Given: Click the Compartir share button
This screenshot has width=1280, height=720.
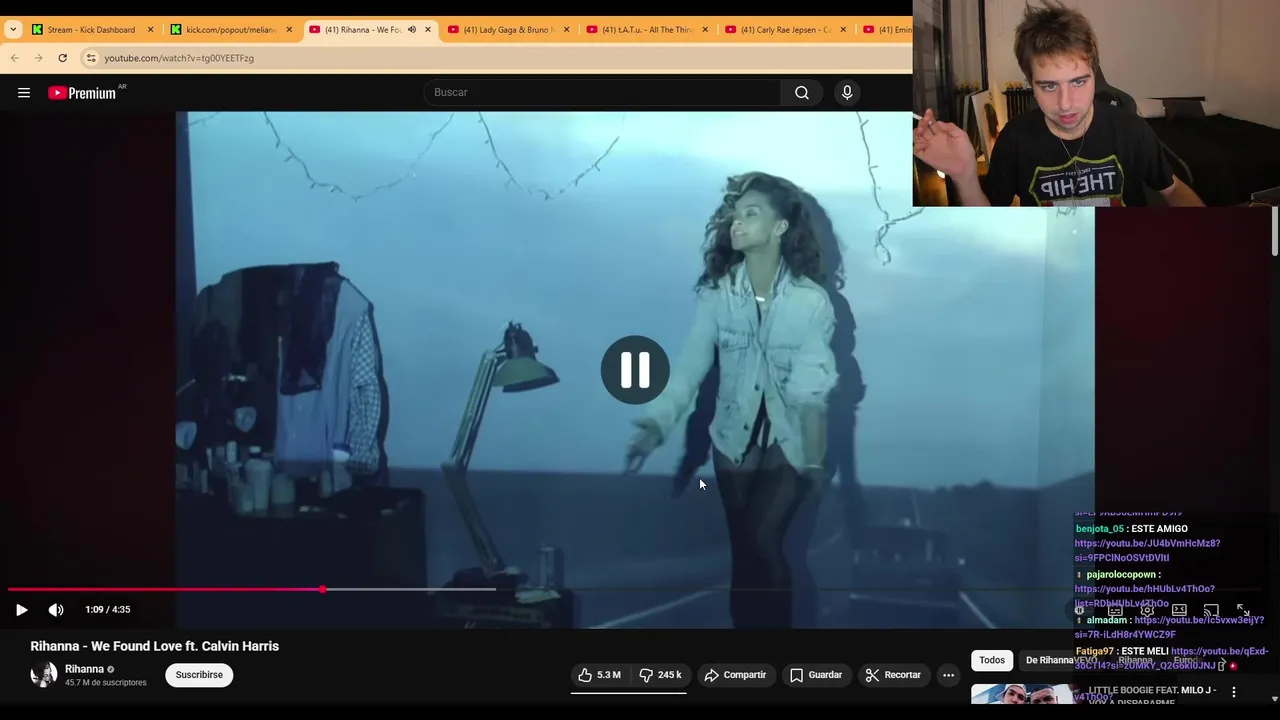Looking at the screenshot, I should (x=735, y=675).
